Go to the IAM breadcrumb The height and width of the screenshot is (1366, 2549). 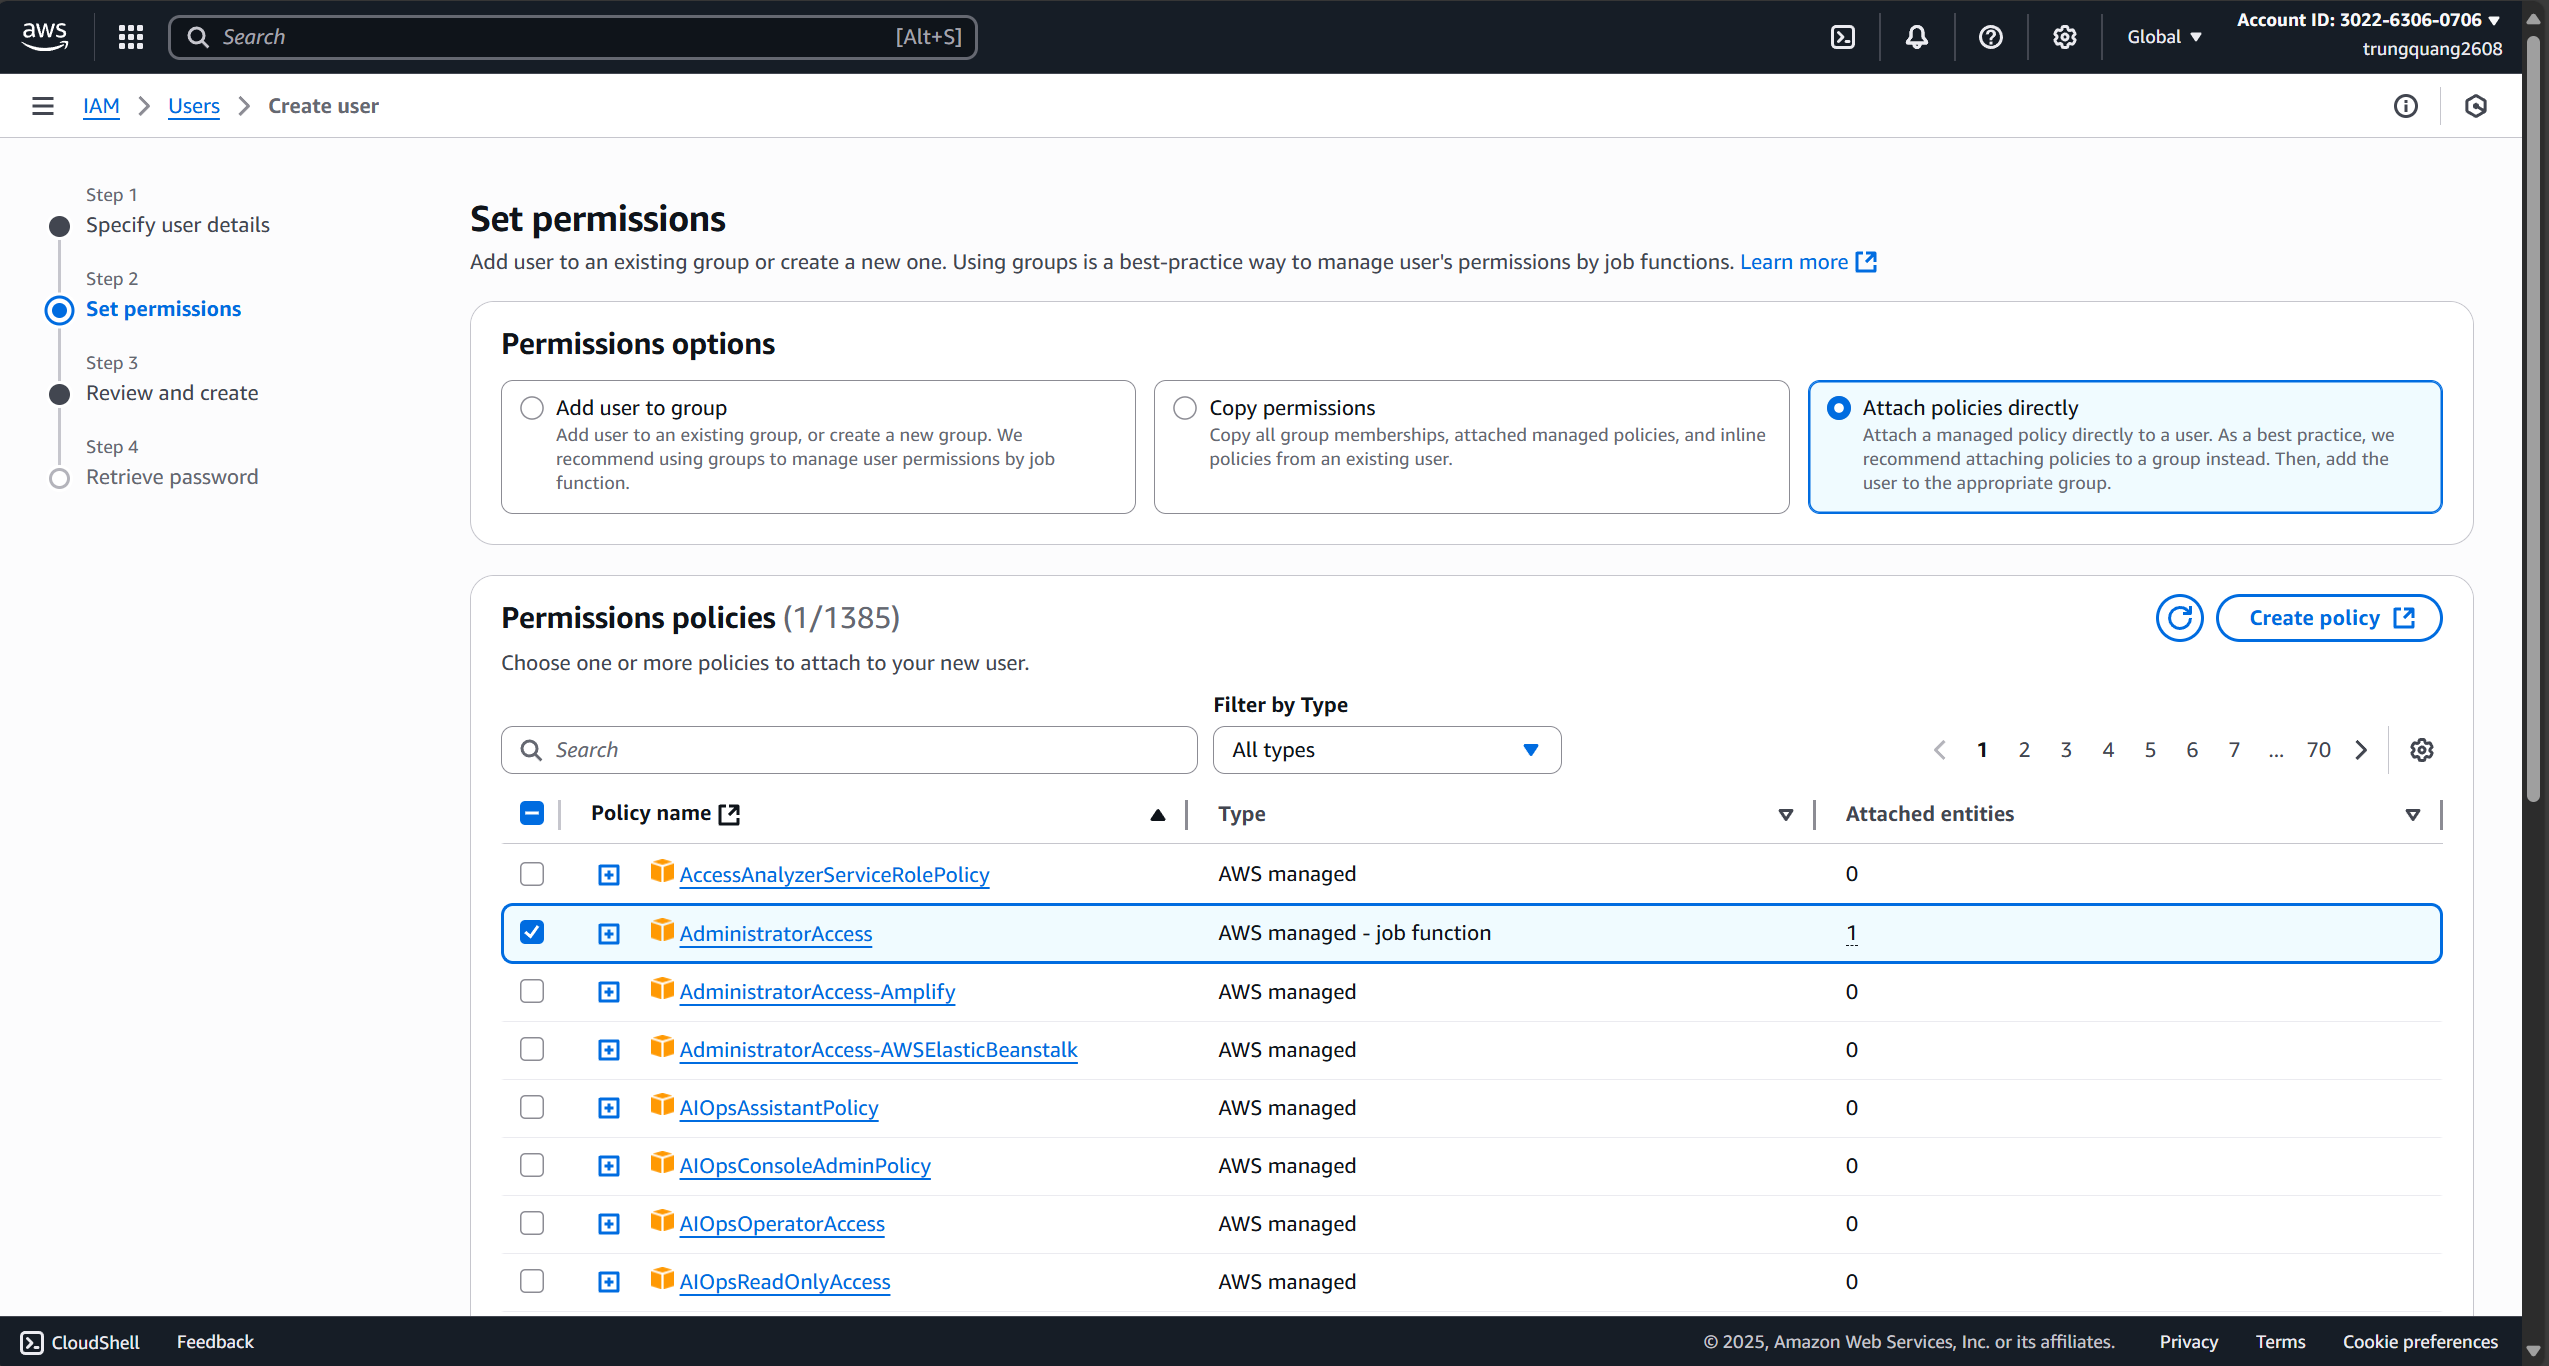pos(101,106)
